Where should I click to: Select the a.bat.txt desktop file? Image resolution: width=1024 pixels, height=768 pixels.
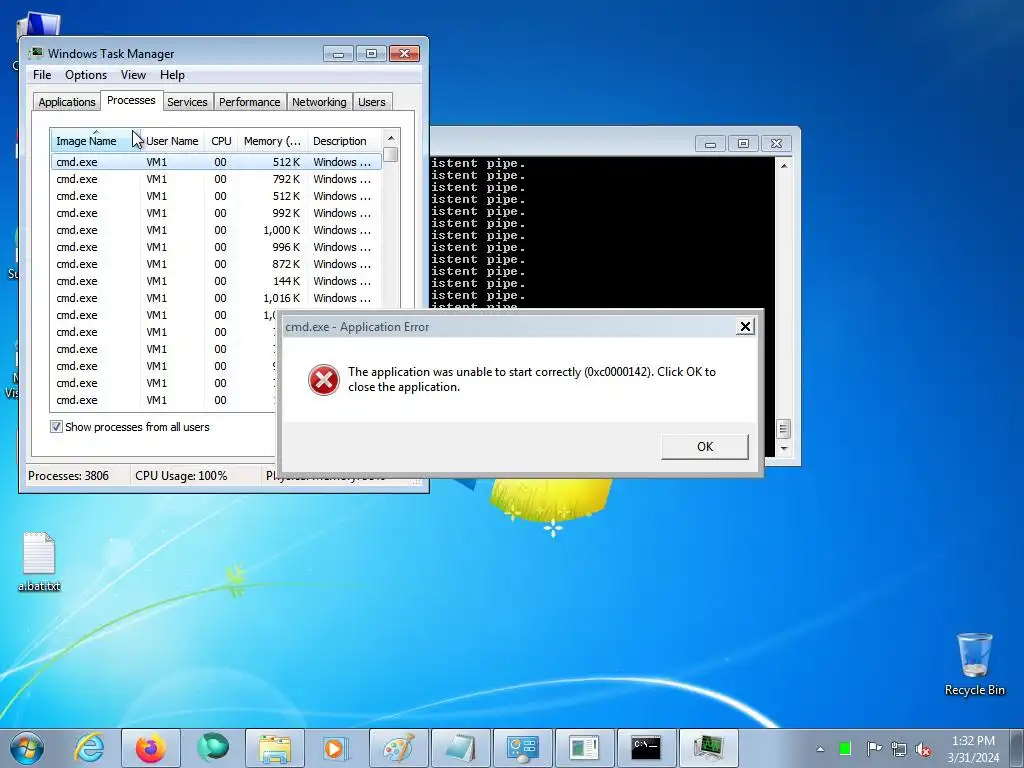(x=39, y=562)
